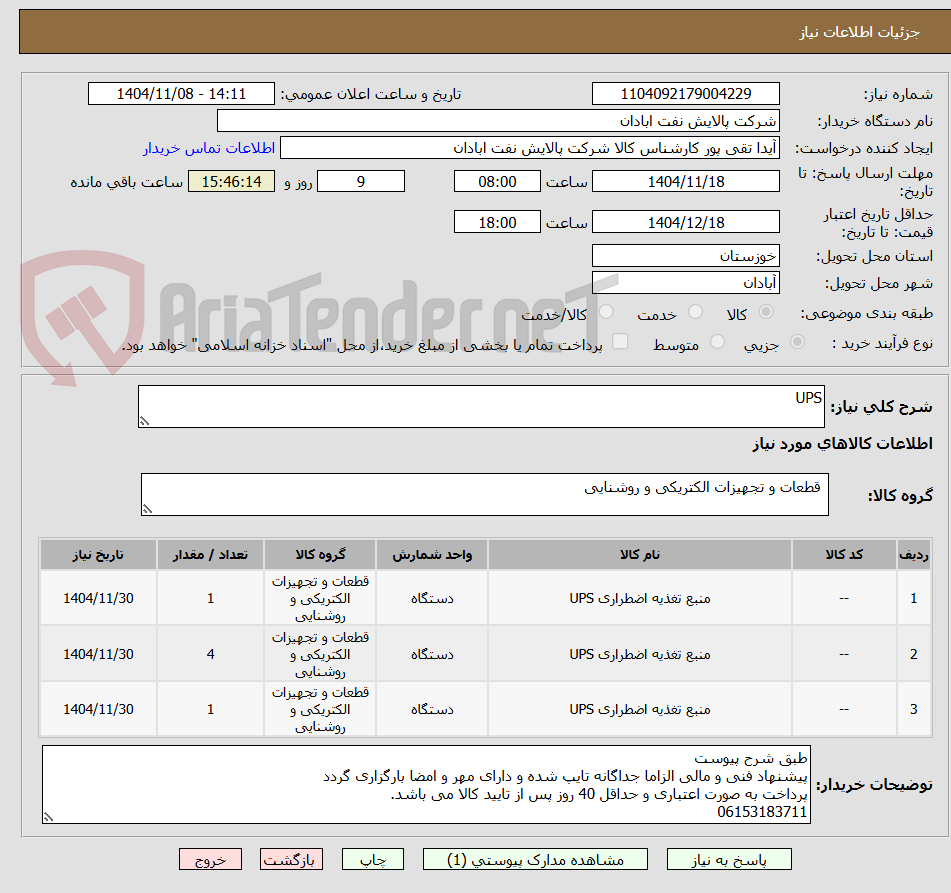This screenshot has height=893, width=951.
Task: Check the اسناد خزانه اسلامی payment checkbox
Action: 618,340
